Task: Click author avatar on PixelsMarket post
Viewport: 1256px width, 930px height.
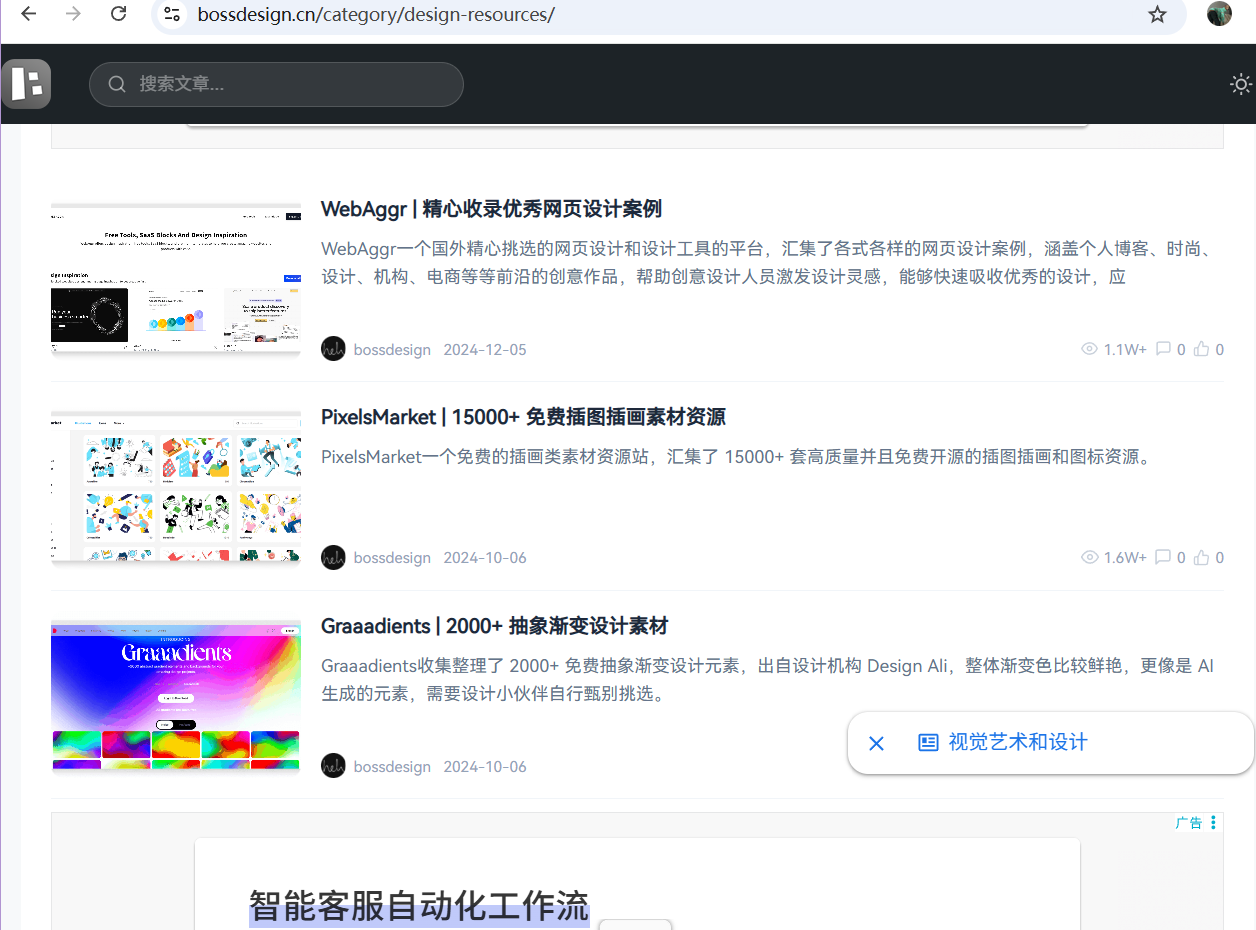Action: (333, 557)
